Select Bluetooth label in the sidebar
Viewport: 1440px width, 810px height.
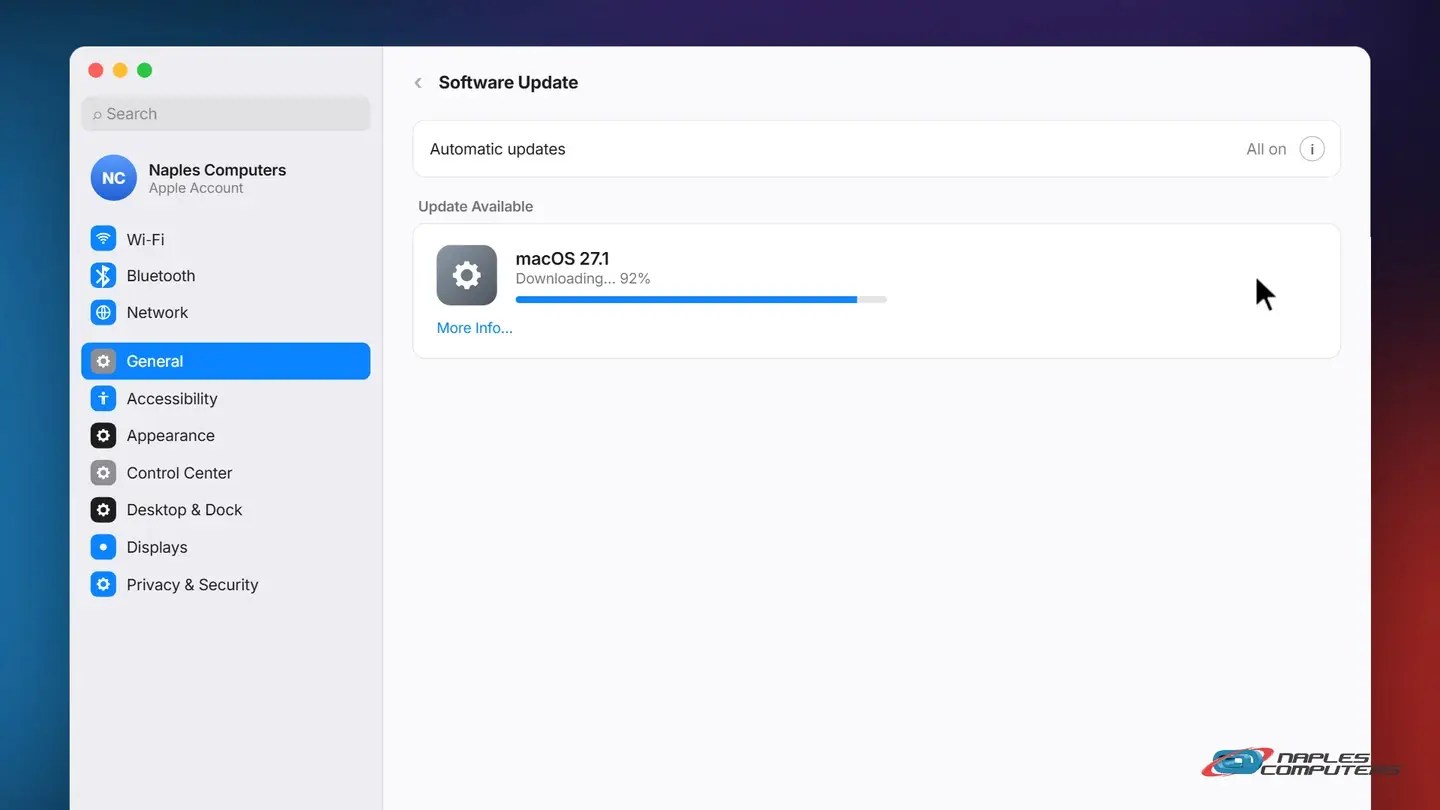point(161,276)
